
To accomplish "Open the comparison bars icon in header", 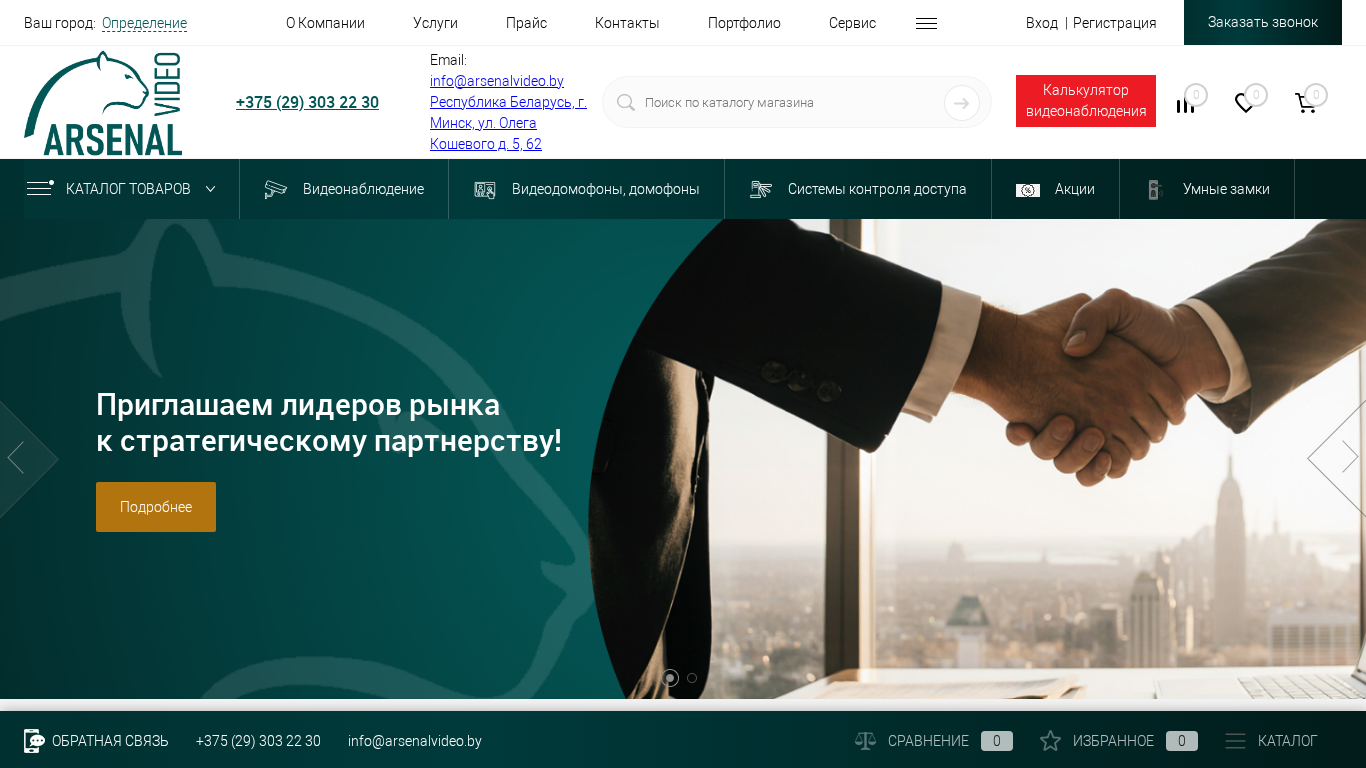I will 1185,105.
